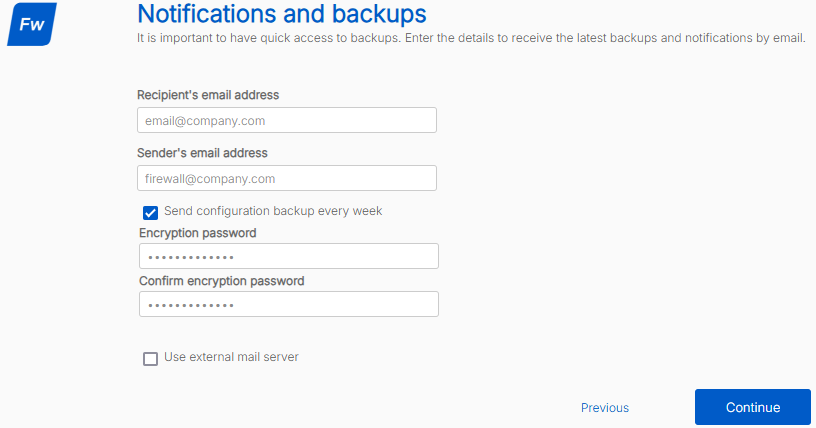Click the firewall@company.com placeholder text
Screen dimensions: 816x428
click(210, 179)
